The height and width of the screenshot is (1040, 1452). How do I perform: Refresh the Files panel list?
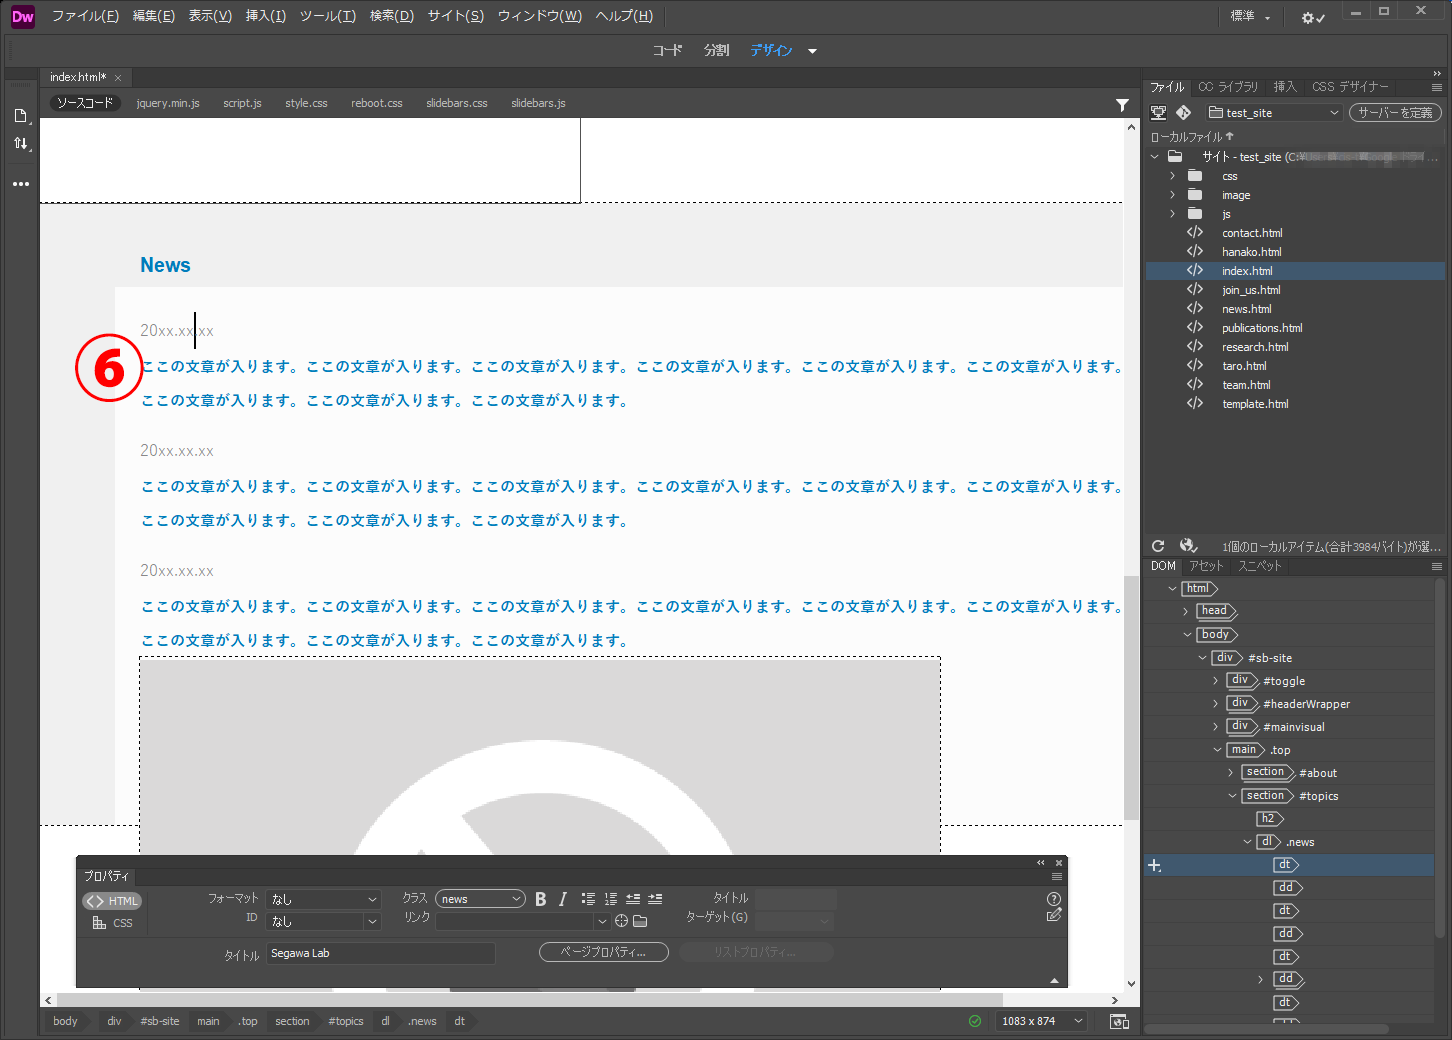pyautogui.click(x=1158, y=546)
